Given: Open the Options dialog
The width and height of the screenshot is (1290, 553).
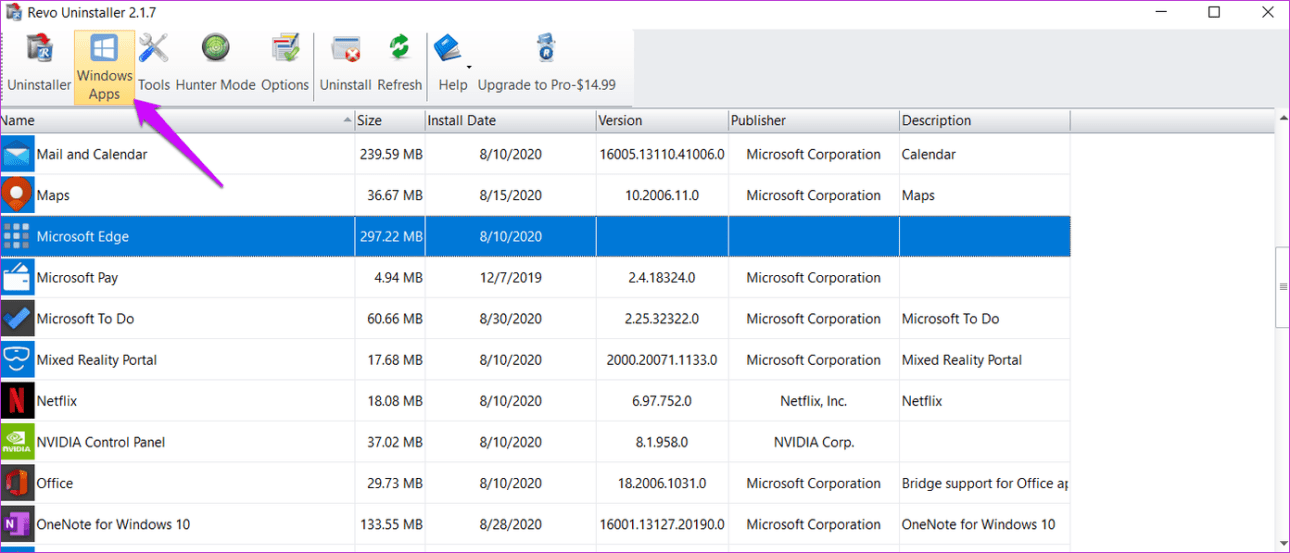Looking at the screenshot, I should pyautogui.click(x=285, y=65).
